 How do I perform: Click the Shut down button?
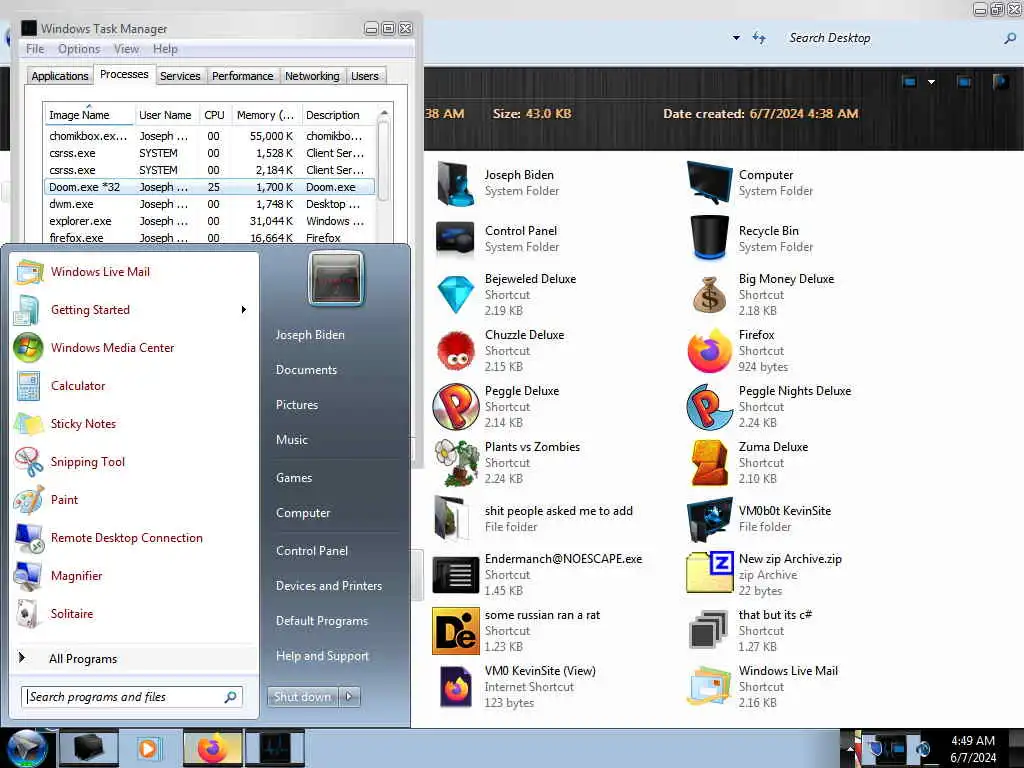(x=302, y=697)
